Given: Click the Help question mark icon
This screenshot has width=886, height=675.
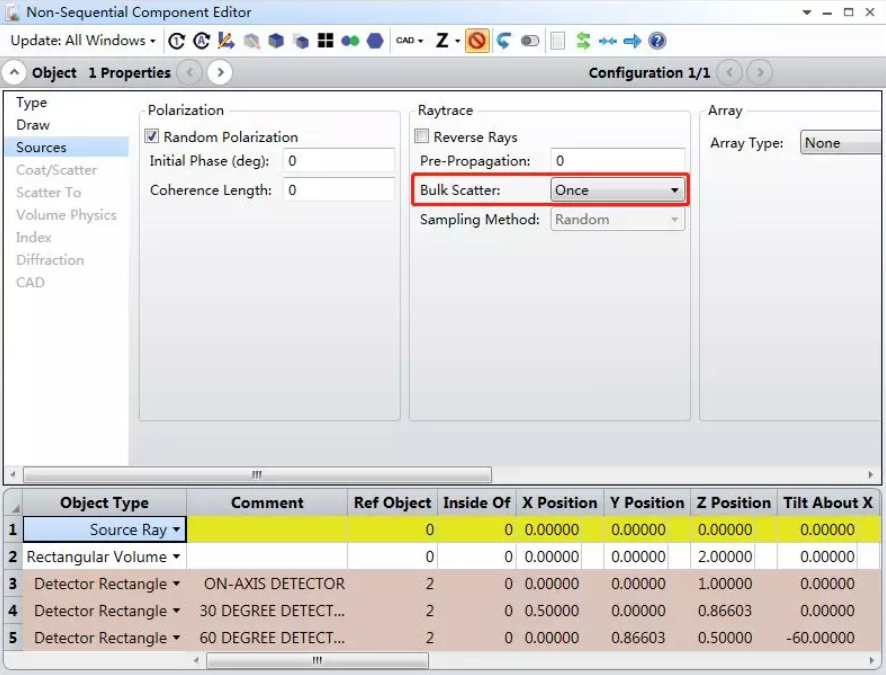Looking at the screenshot, I should coord(657,41).
